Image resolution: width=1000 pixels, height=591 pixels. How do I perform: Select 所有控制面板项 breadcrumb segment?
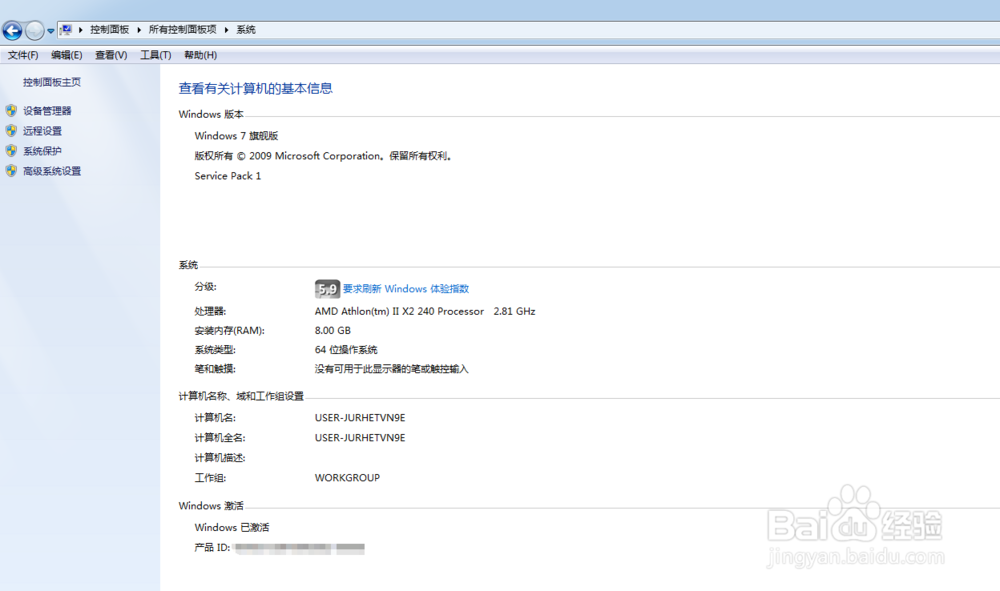click(182, 29)
